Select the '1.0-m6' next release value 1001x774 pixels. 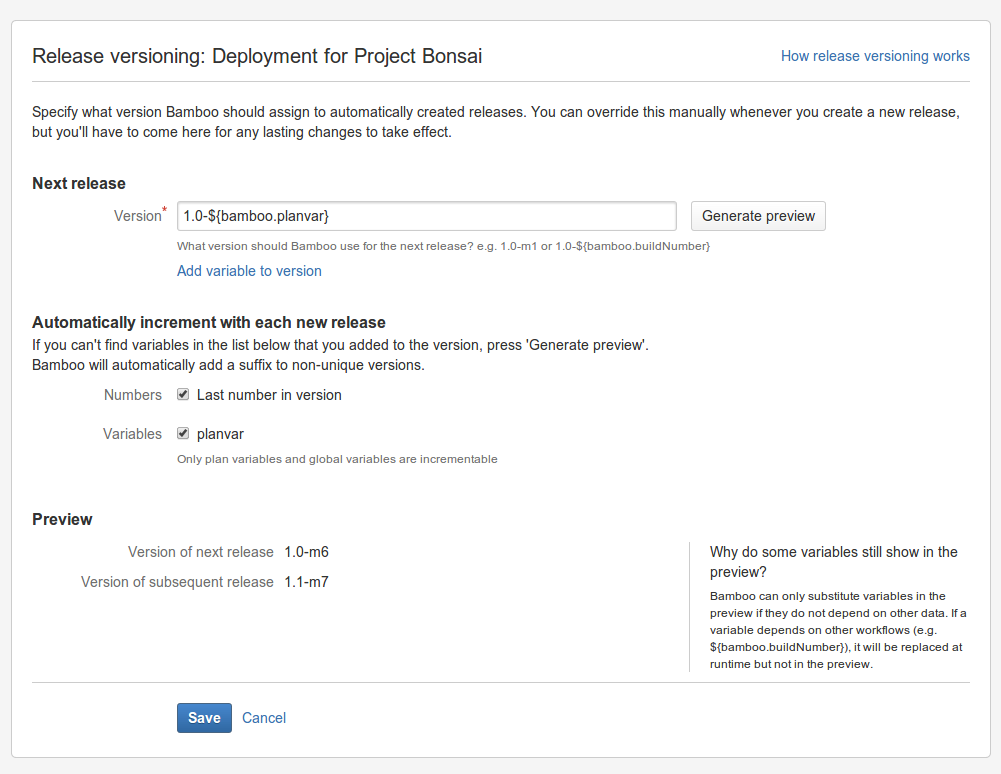306,552
